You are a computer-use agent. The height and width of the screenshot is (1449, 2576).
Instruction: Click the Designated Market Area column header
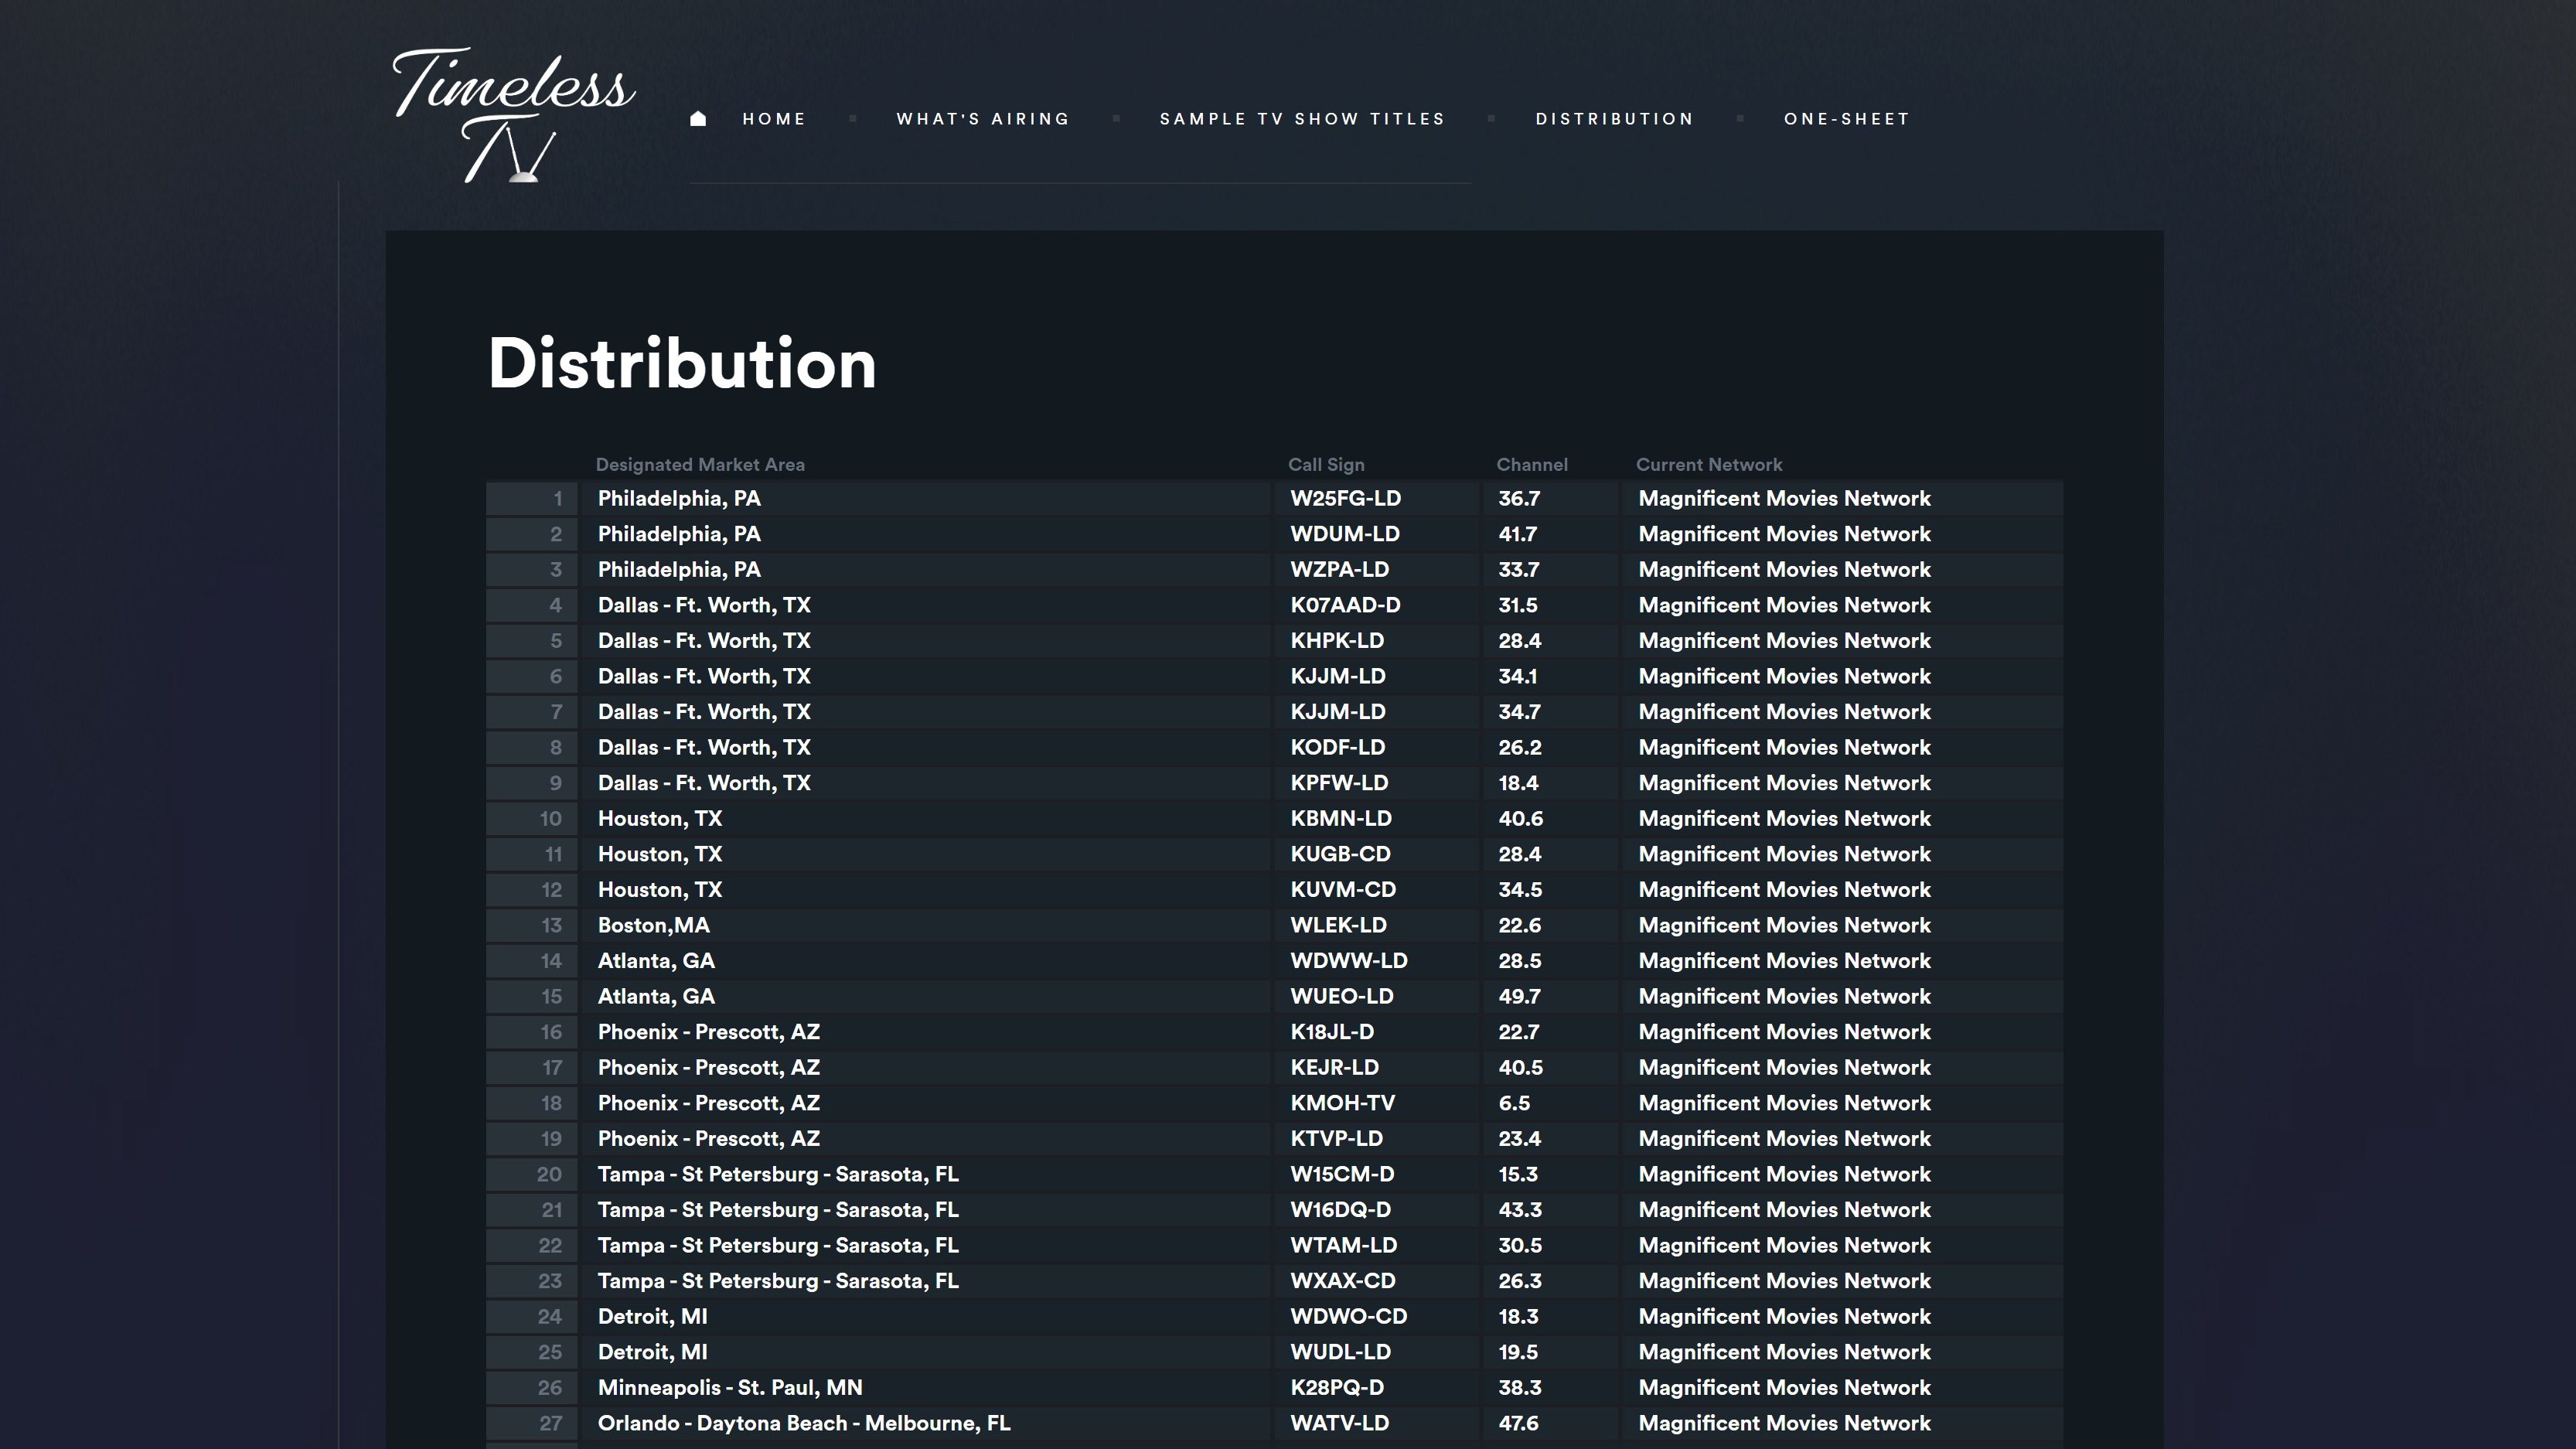click(700, 465)
